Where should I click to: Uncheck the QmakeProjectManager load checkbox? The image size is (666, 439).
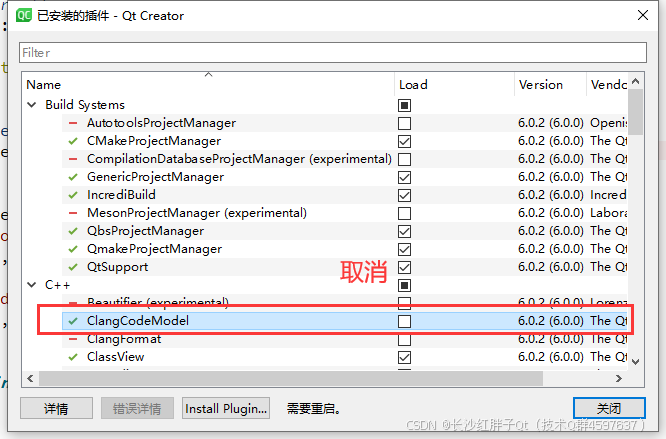(x=404, y=249)
